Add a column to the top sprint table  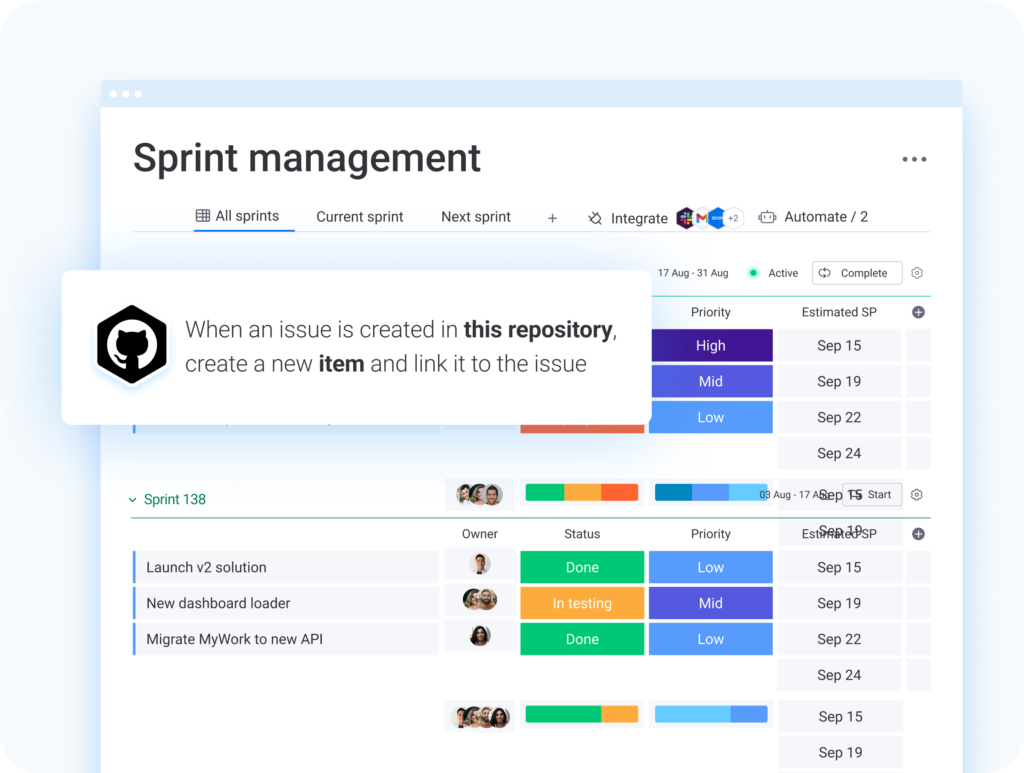[x=918, y=312]
